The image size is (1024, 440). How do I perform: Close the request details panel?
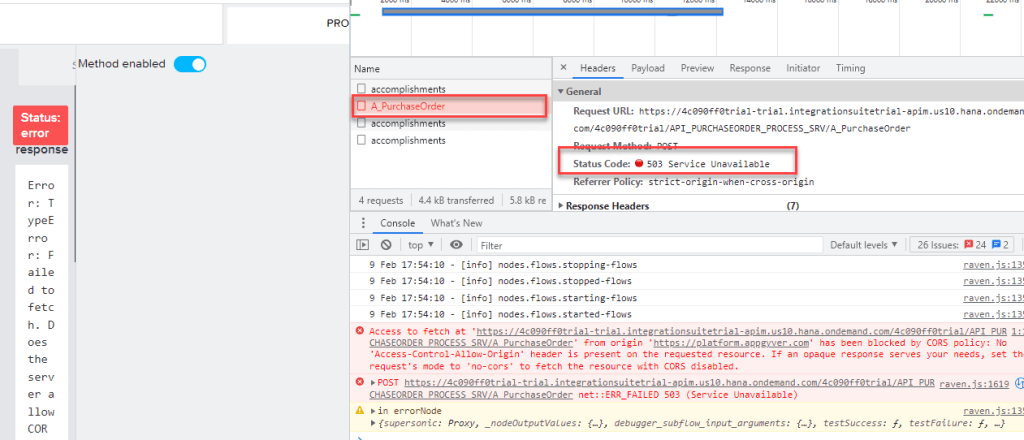tap(563, 68)
